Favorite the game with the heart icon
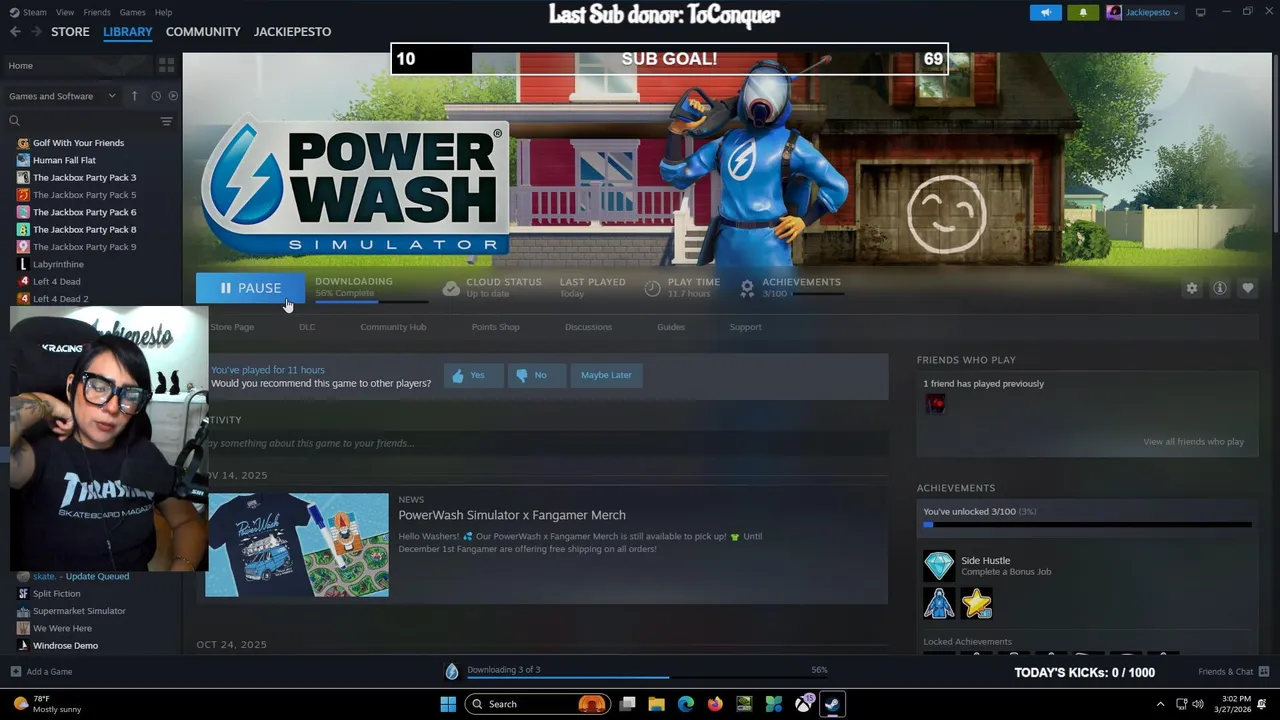1280x720 pixels. coord(1247,288)
